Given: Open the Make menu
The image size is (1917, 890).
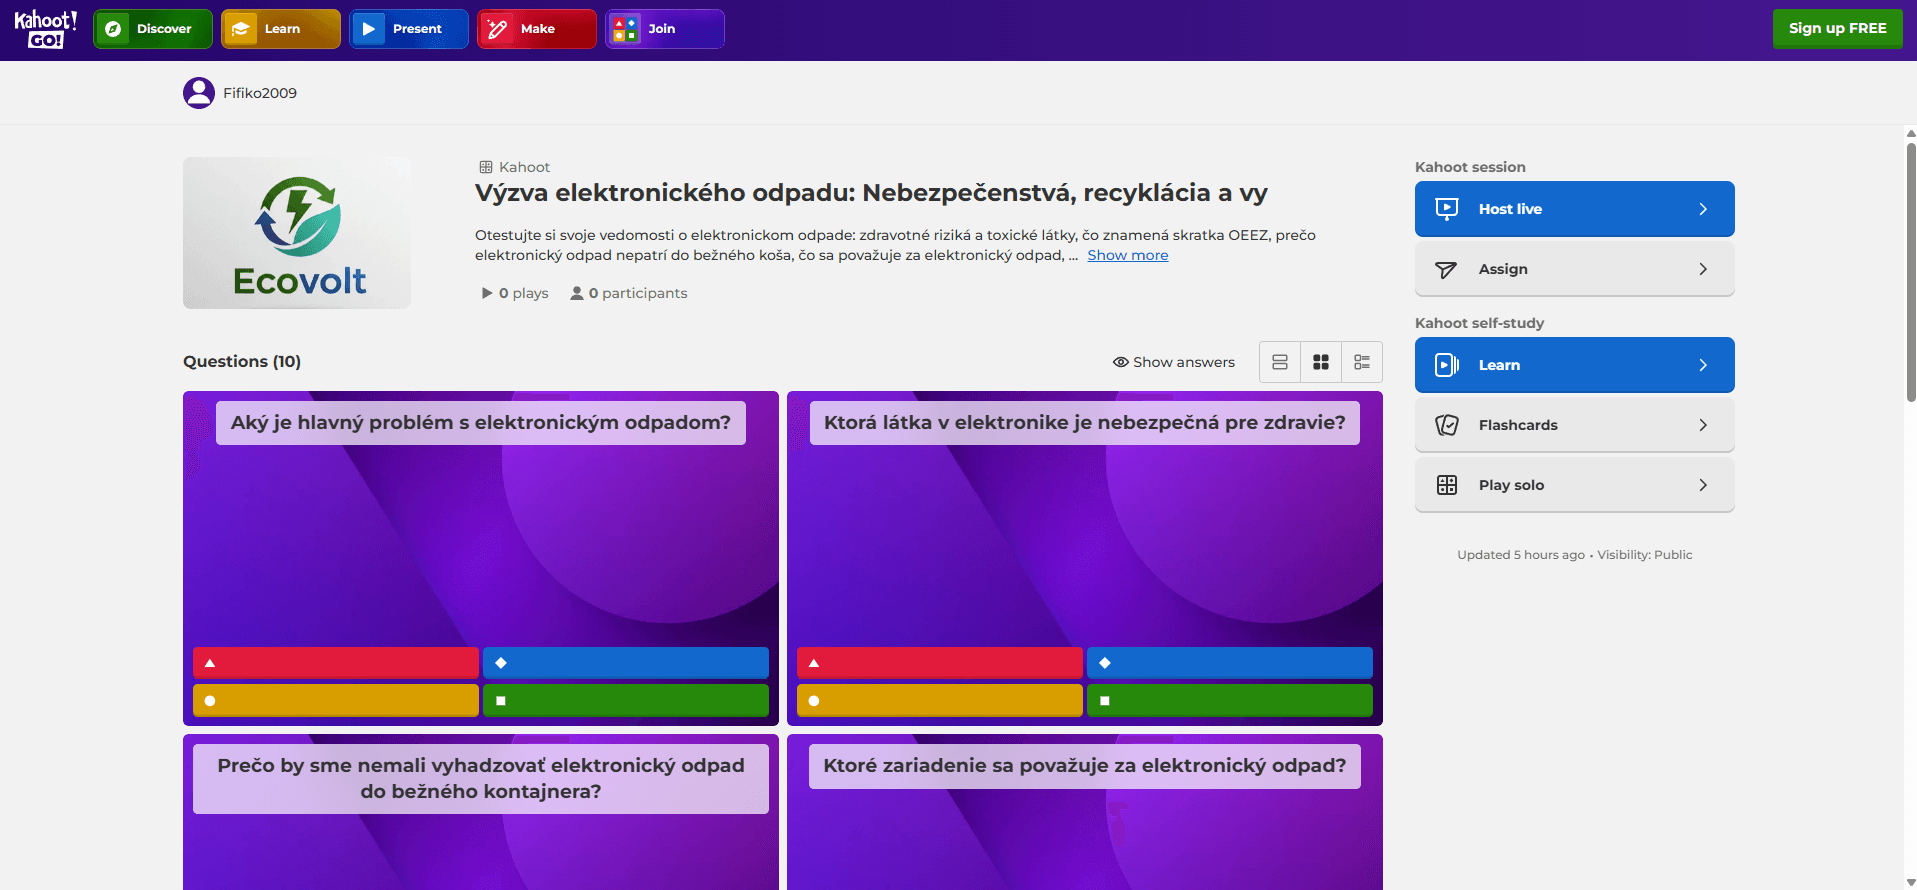Looking at the screenshot, I should click(x=537, y=29).
